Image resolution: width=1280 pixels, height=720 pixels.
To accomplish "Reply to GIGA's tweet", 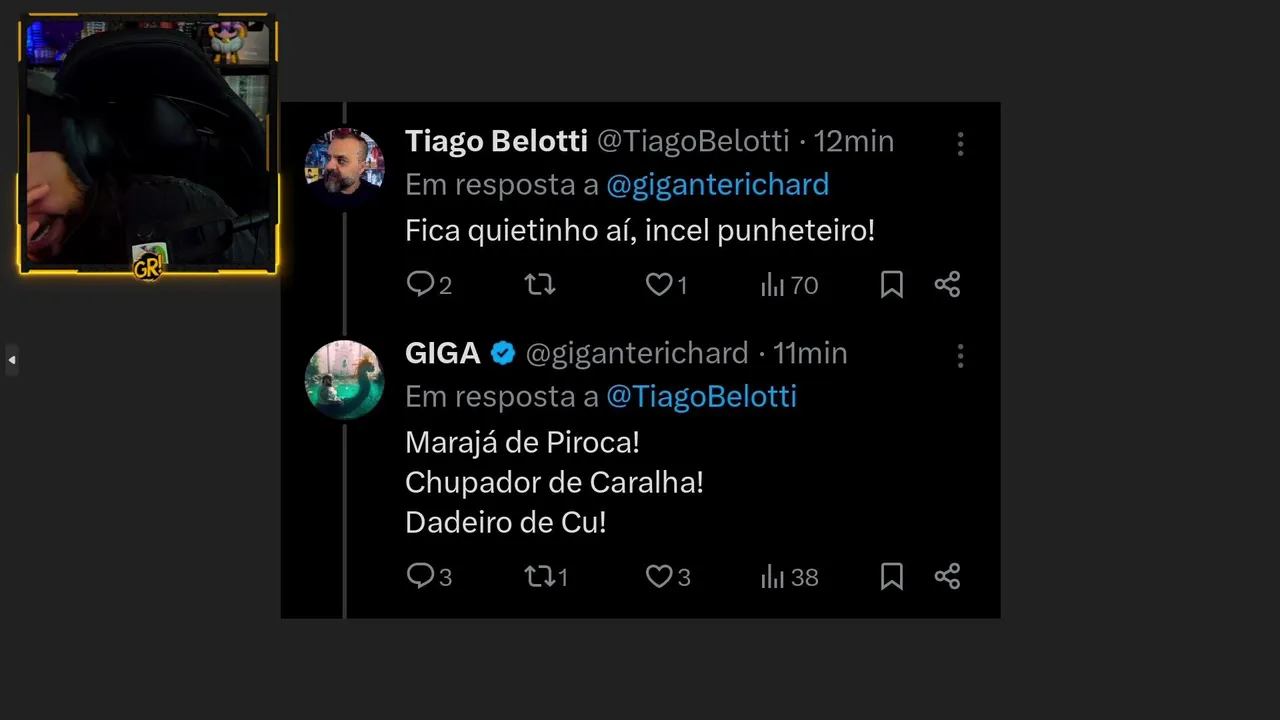I will [420, 576].
